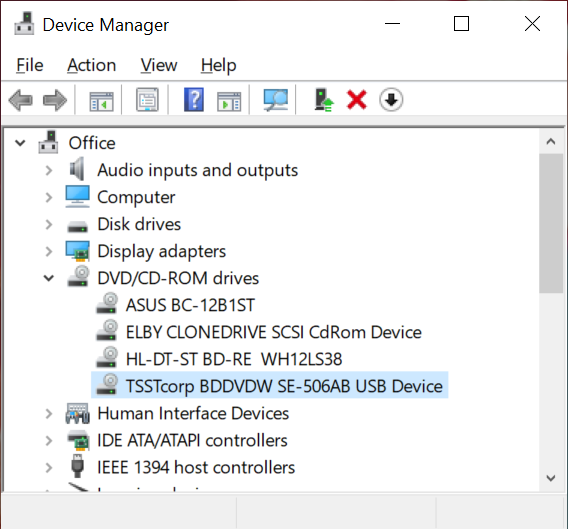Screen dimensions: 568x529
Task: Click the blue Help question mark icon
Action: (x=194, y=100)
